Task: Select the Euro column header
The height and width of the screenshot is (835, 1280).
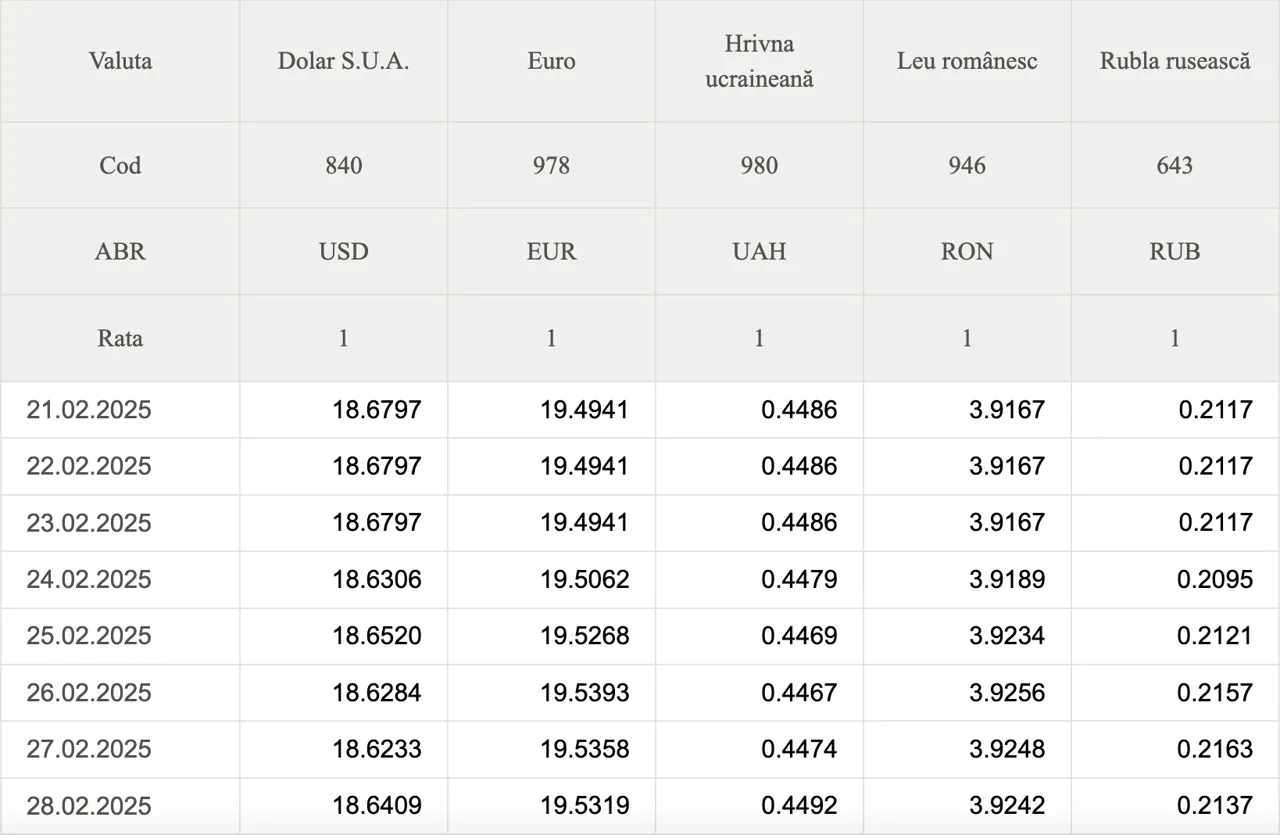Action: tap(551, 61)
